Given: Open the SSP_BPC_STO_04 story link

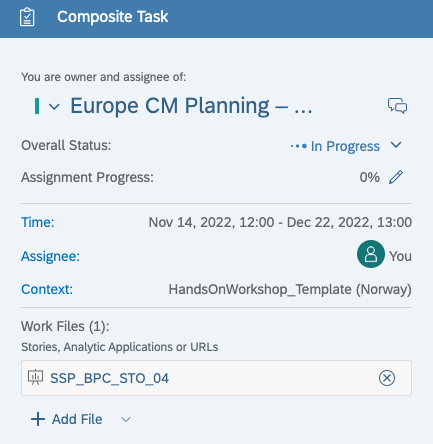Looking at the screenshot, I should [110, 378].
